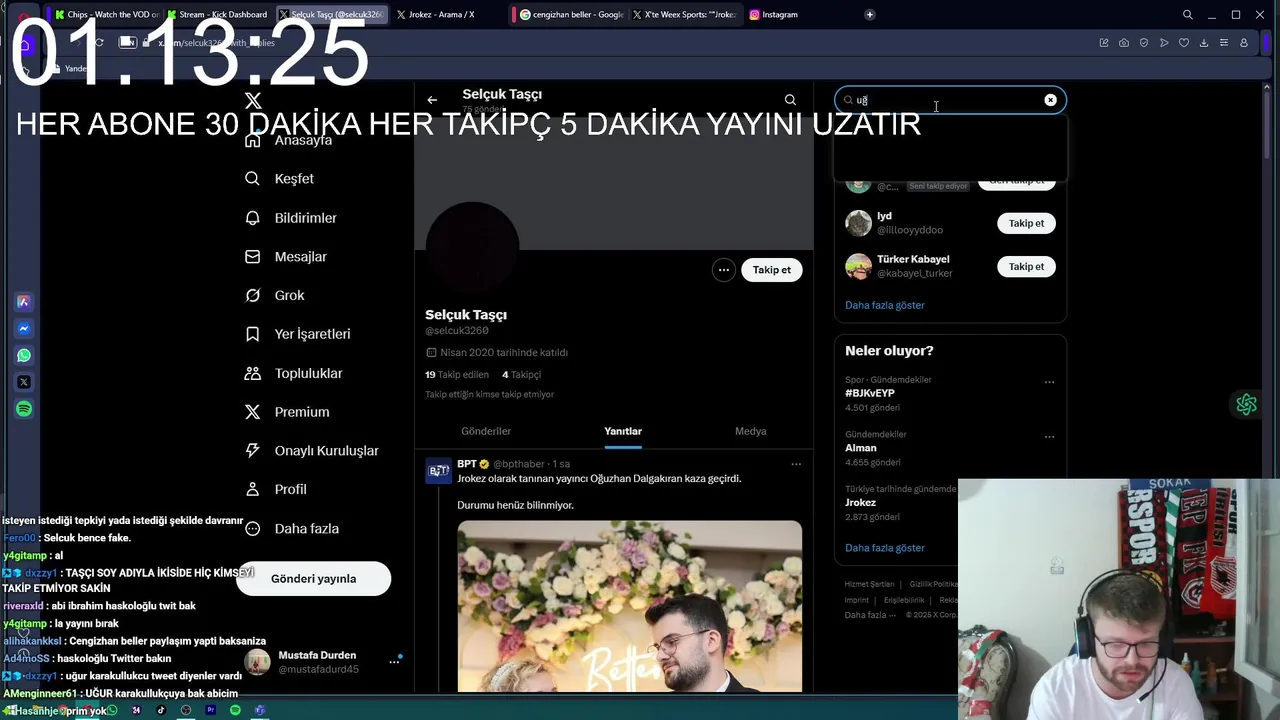Open a new browser tab with the plus
The width and height of the screenshot is (1280, 720).
point(870,14)
